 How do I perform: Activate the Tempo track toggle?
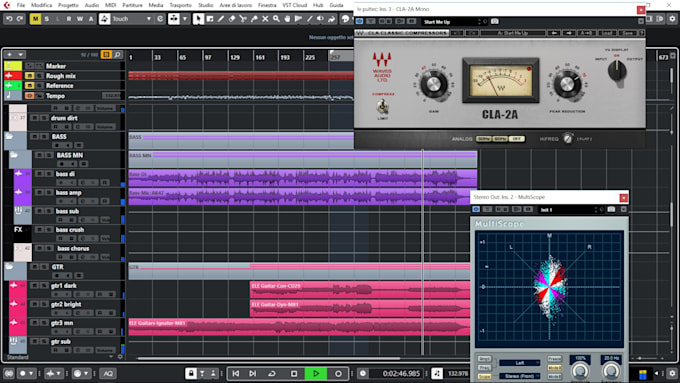click(29, 95)
